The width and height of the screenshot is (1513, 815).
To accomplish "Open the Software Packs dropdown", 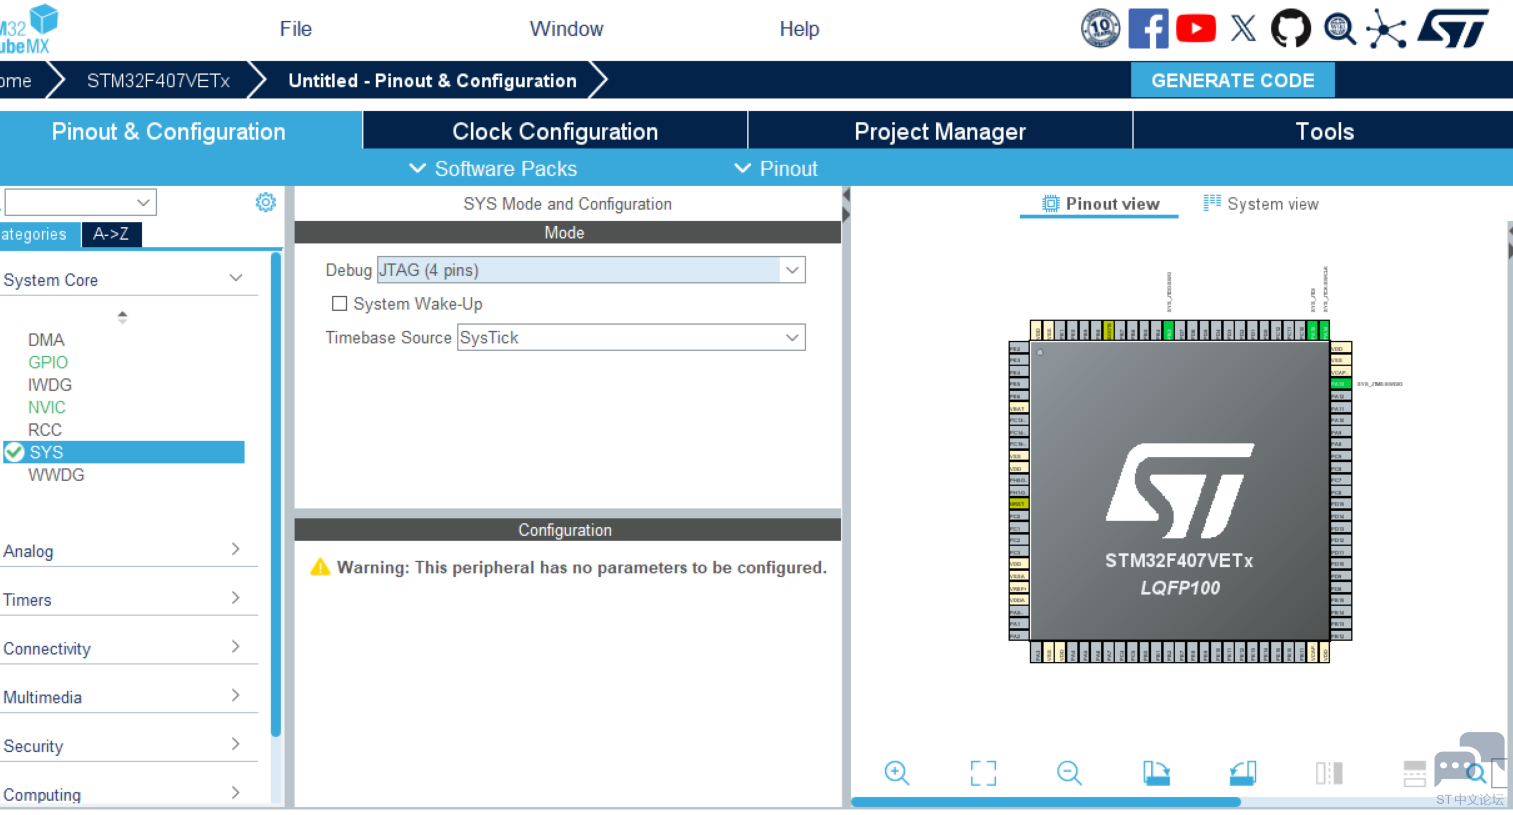I will click(x=493, y=169).
